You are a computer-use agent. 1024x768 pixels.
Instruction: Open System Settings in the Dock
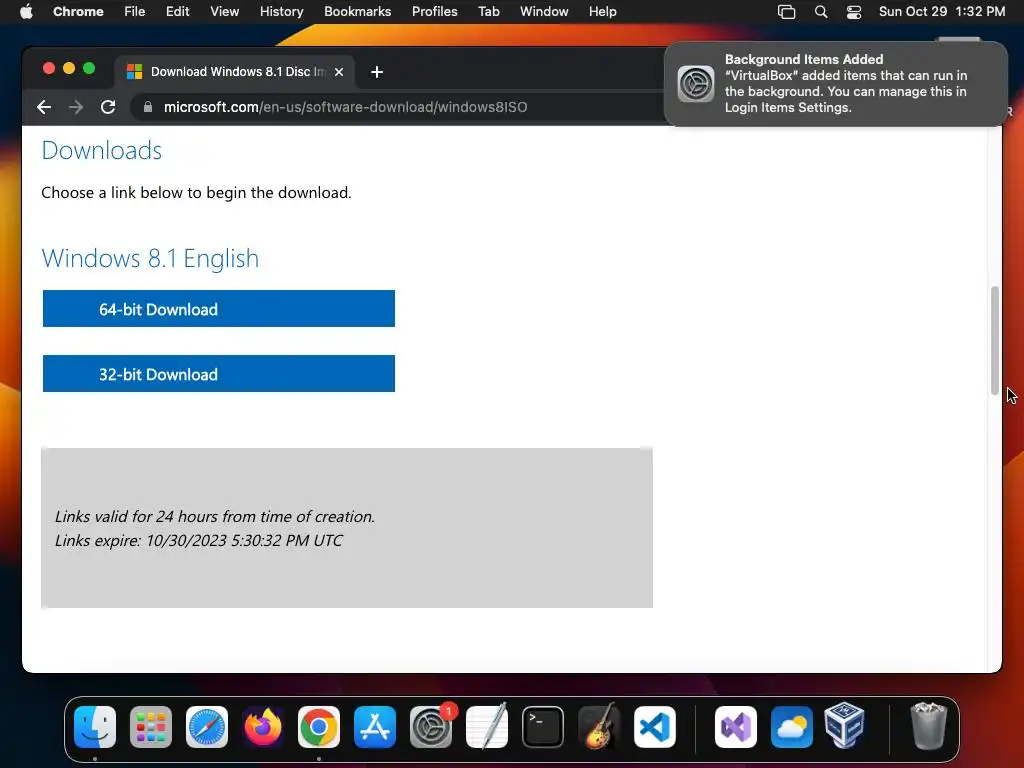(x=431, y=727)
